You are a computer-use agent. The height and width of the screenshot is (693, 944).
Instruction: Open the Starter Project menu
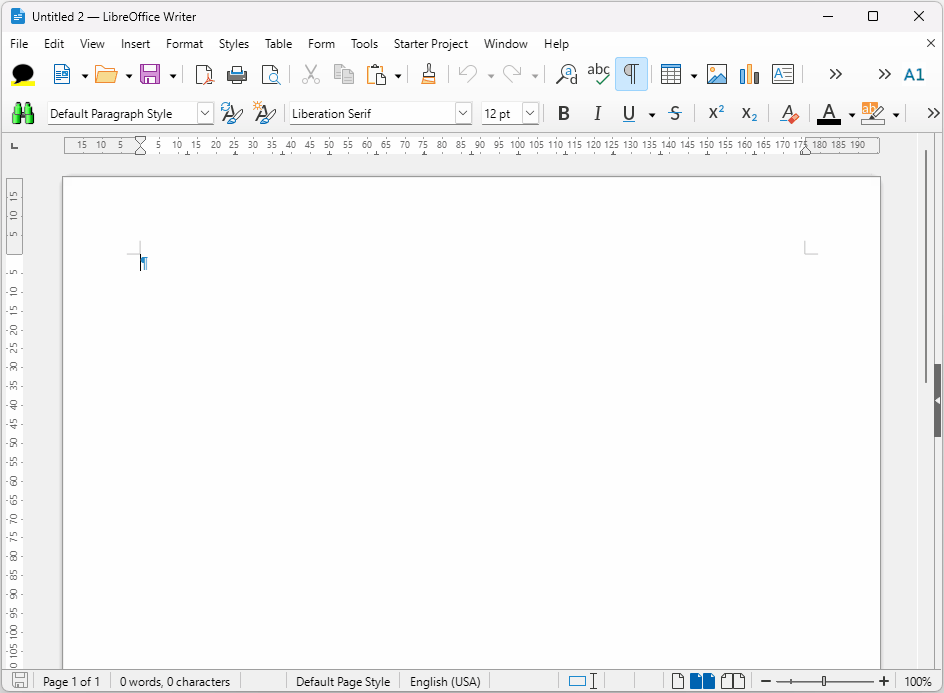coord(430,44)
